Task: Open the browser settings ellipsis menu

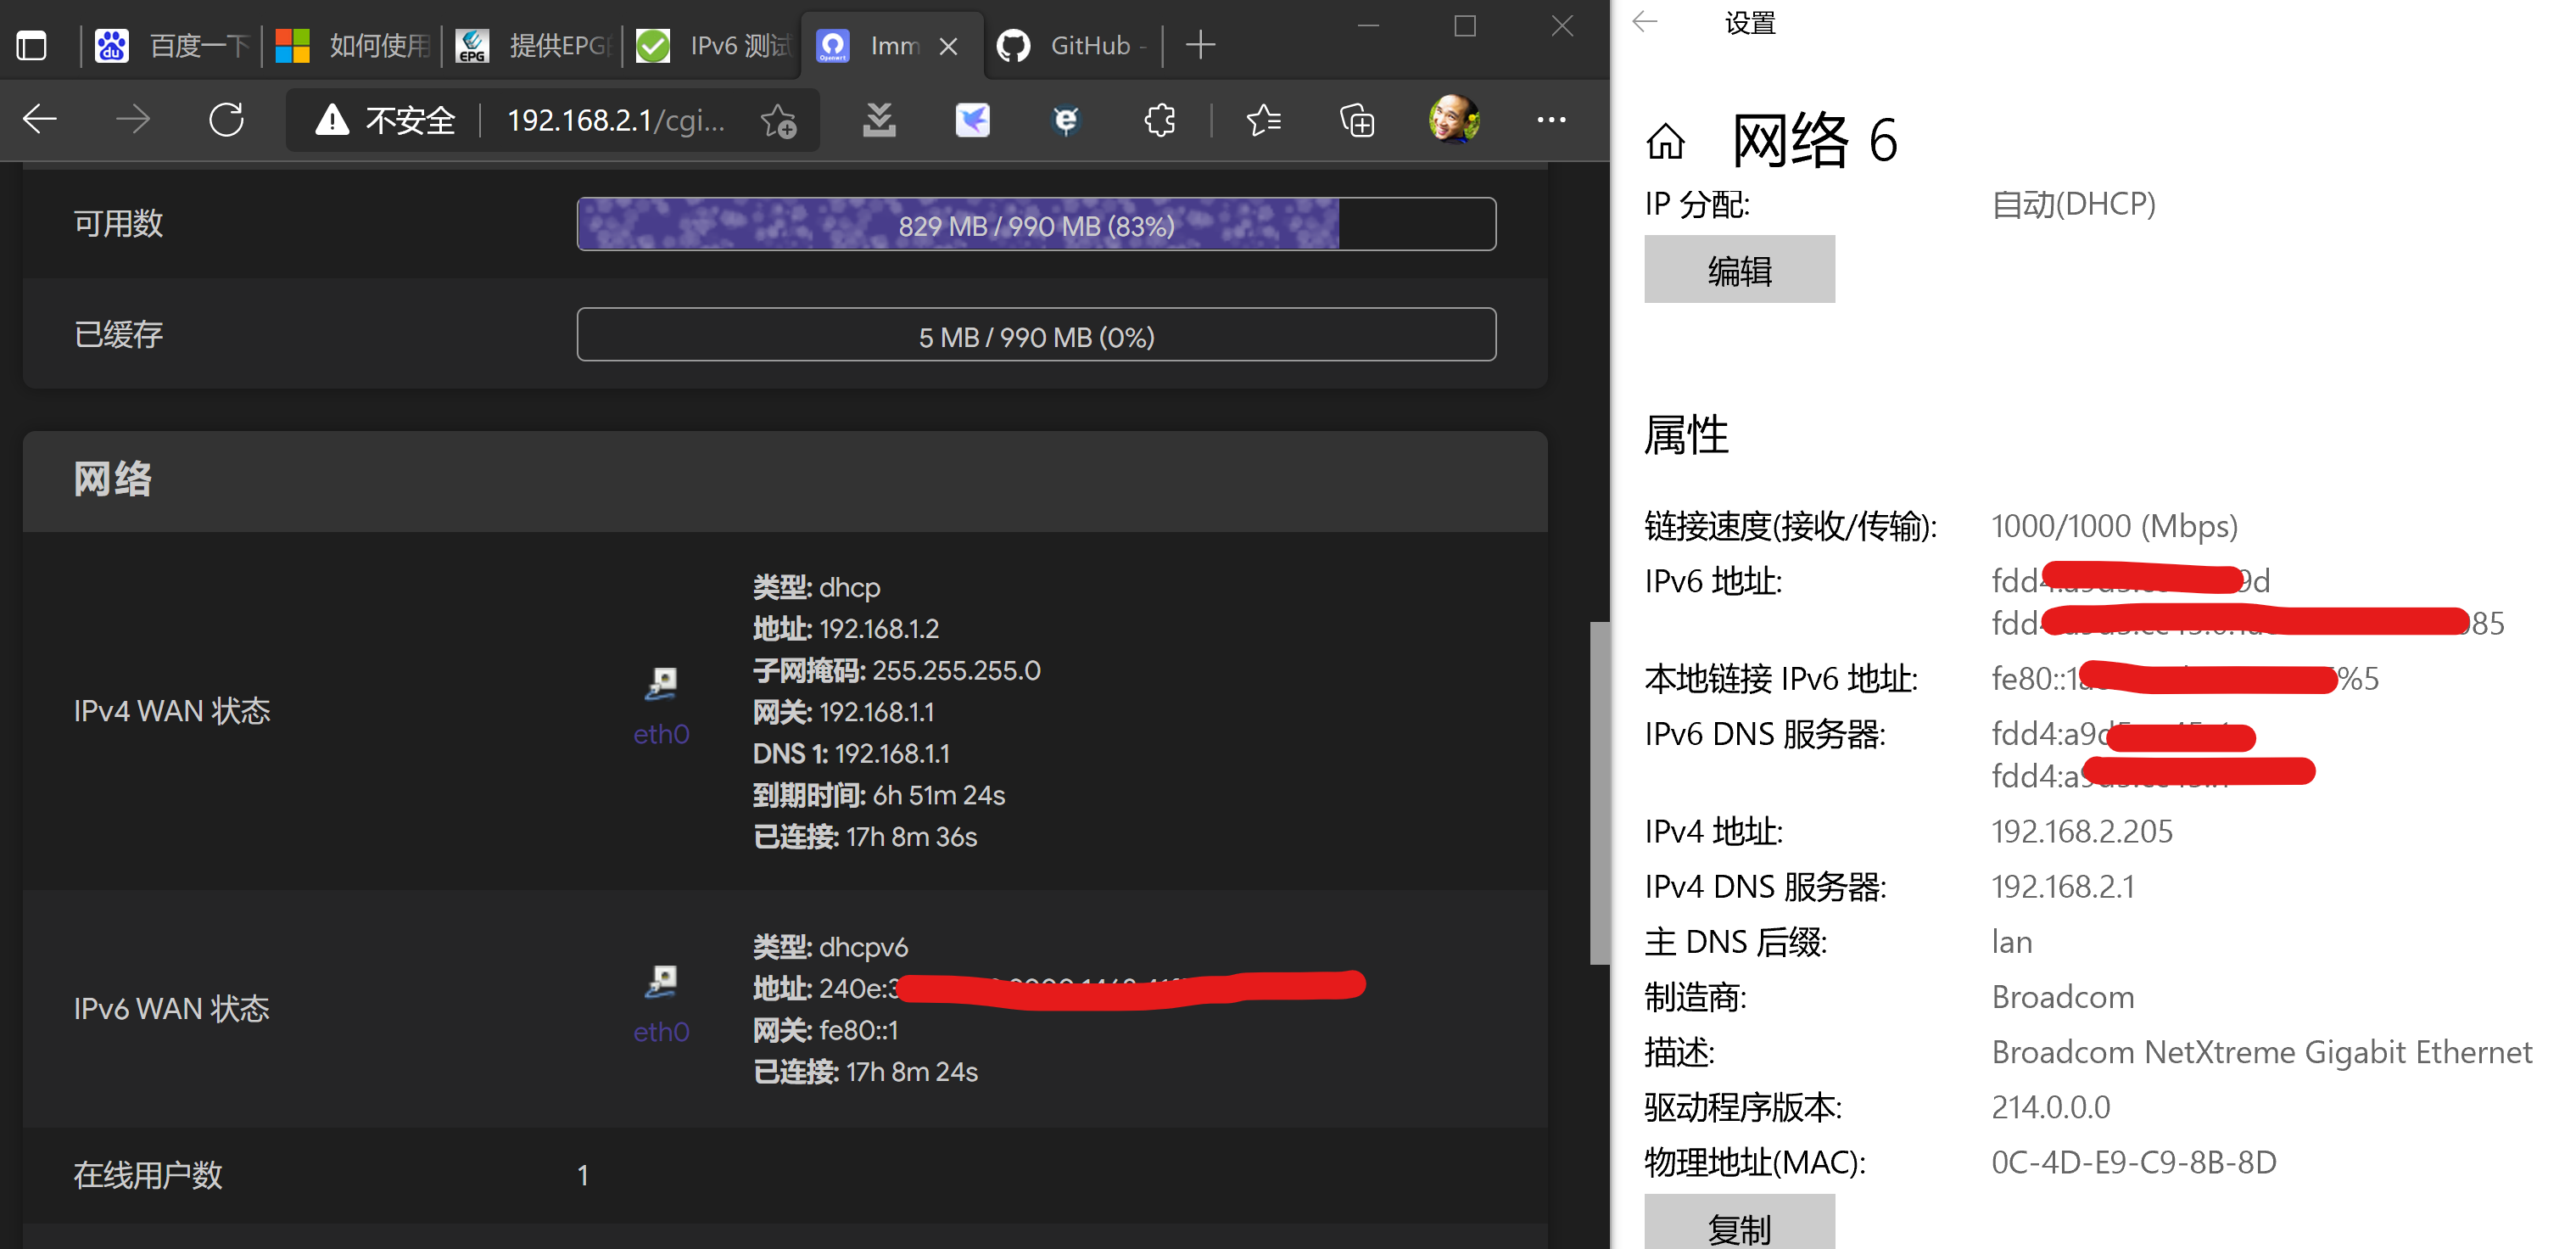Action: pos(1551,120)
